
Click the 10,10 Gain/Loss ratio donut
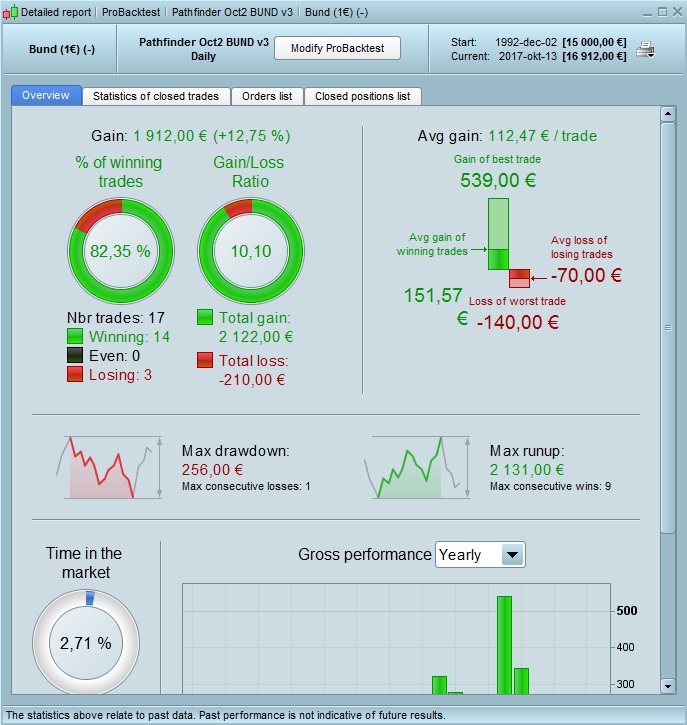tap(251, 251)
